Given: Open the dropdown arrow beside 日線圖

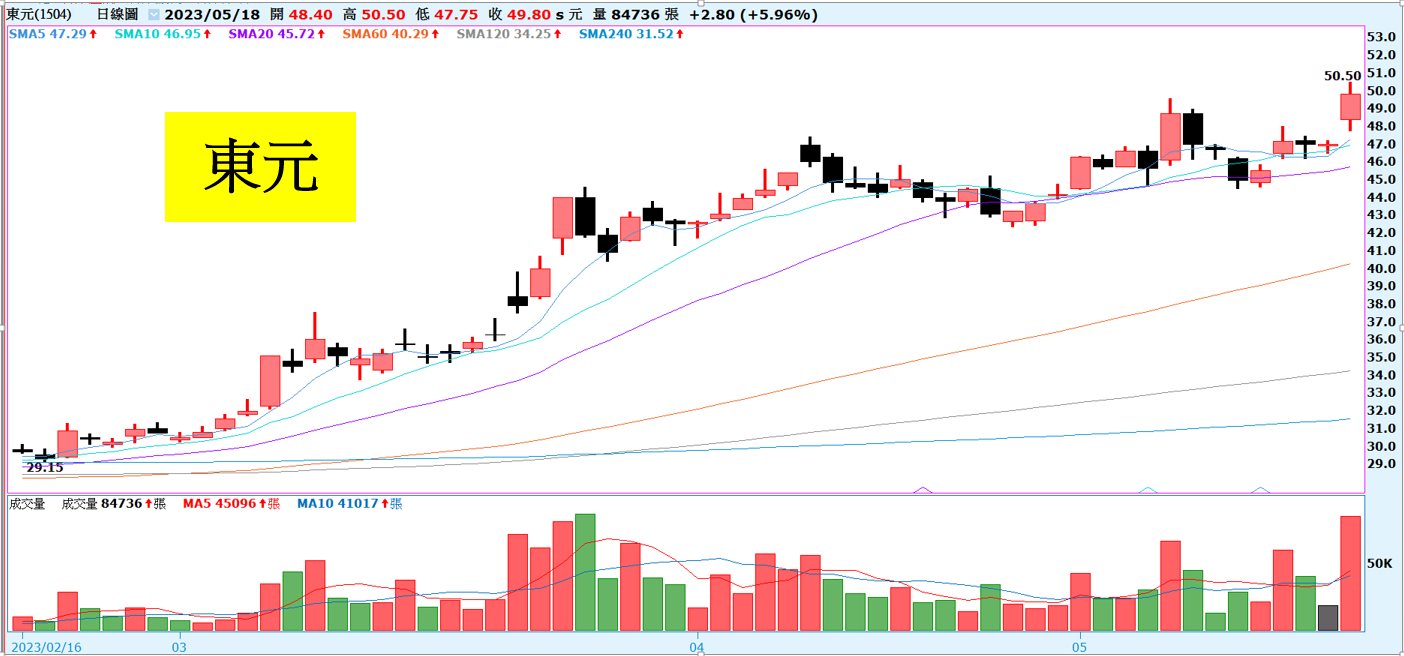Looking at the screenshot, I should (x=153, y=15).
